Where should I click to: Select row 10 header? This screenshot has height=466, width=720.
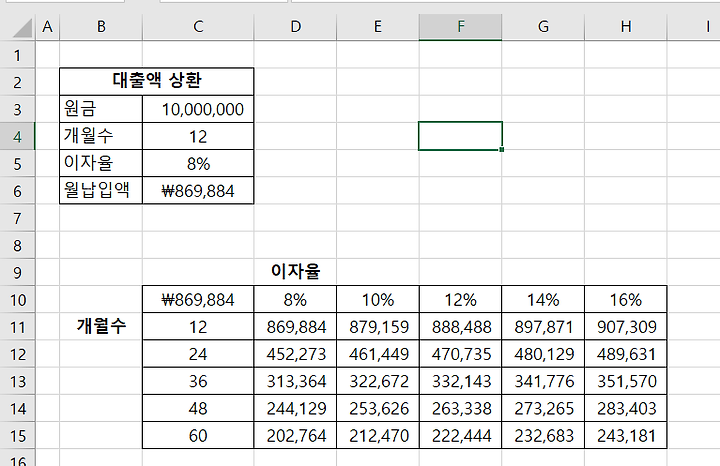[x=17, y=300]
